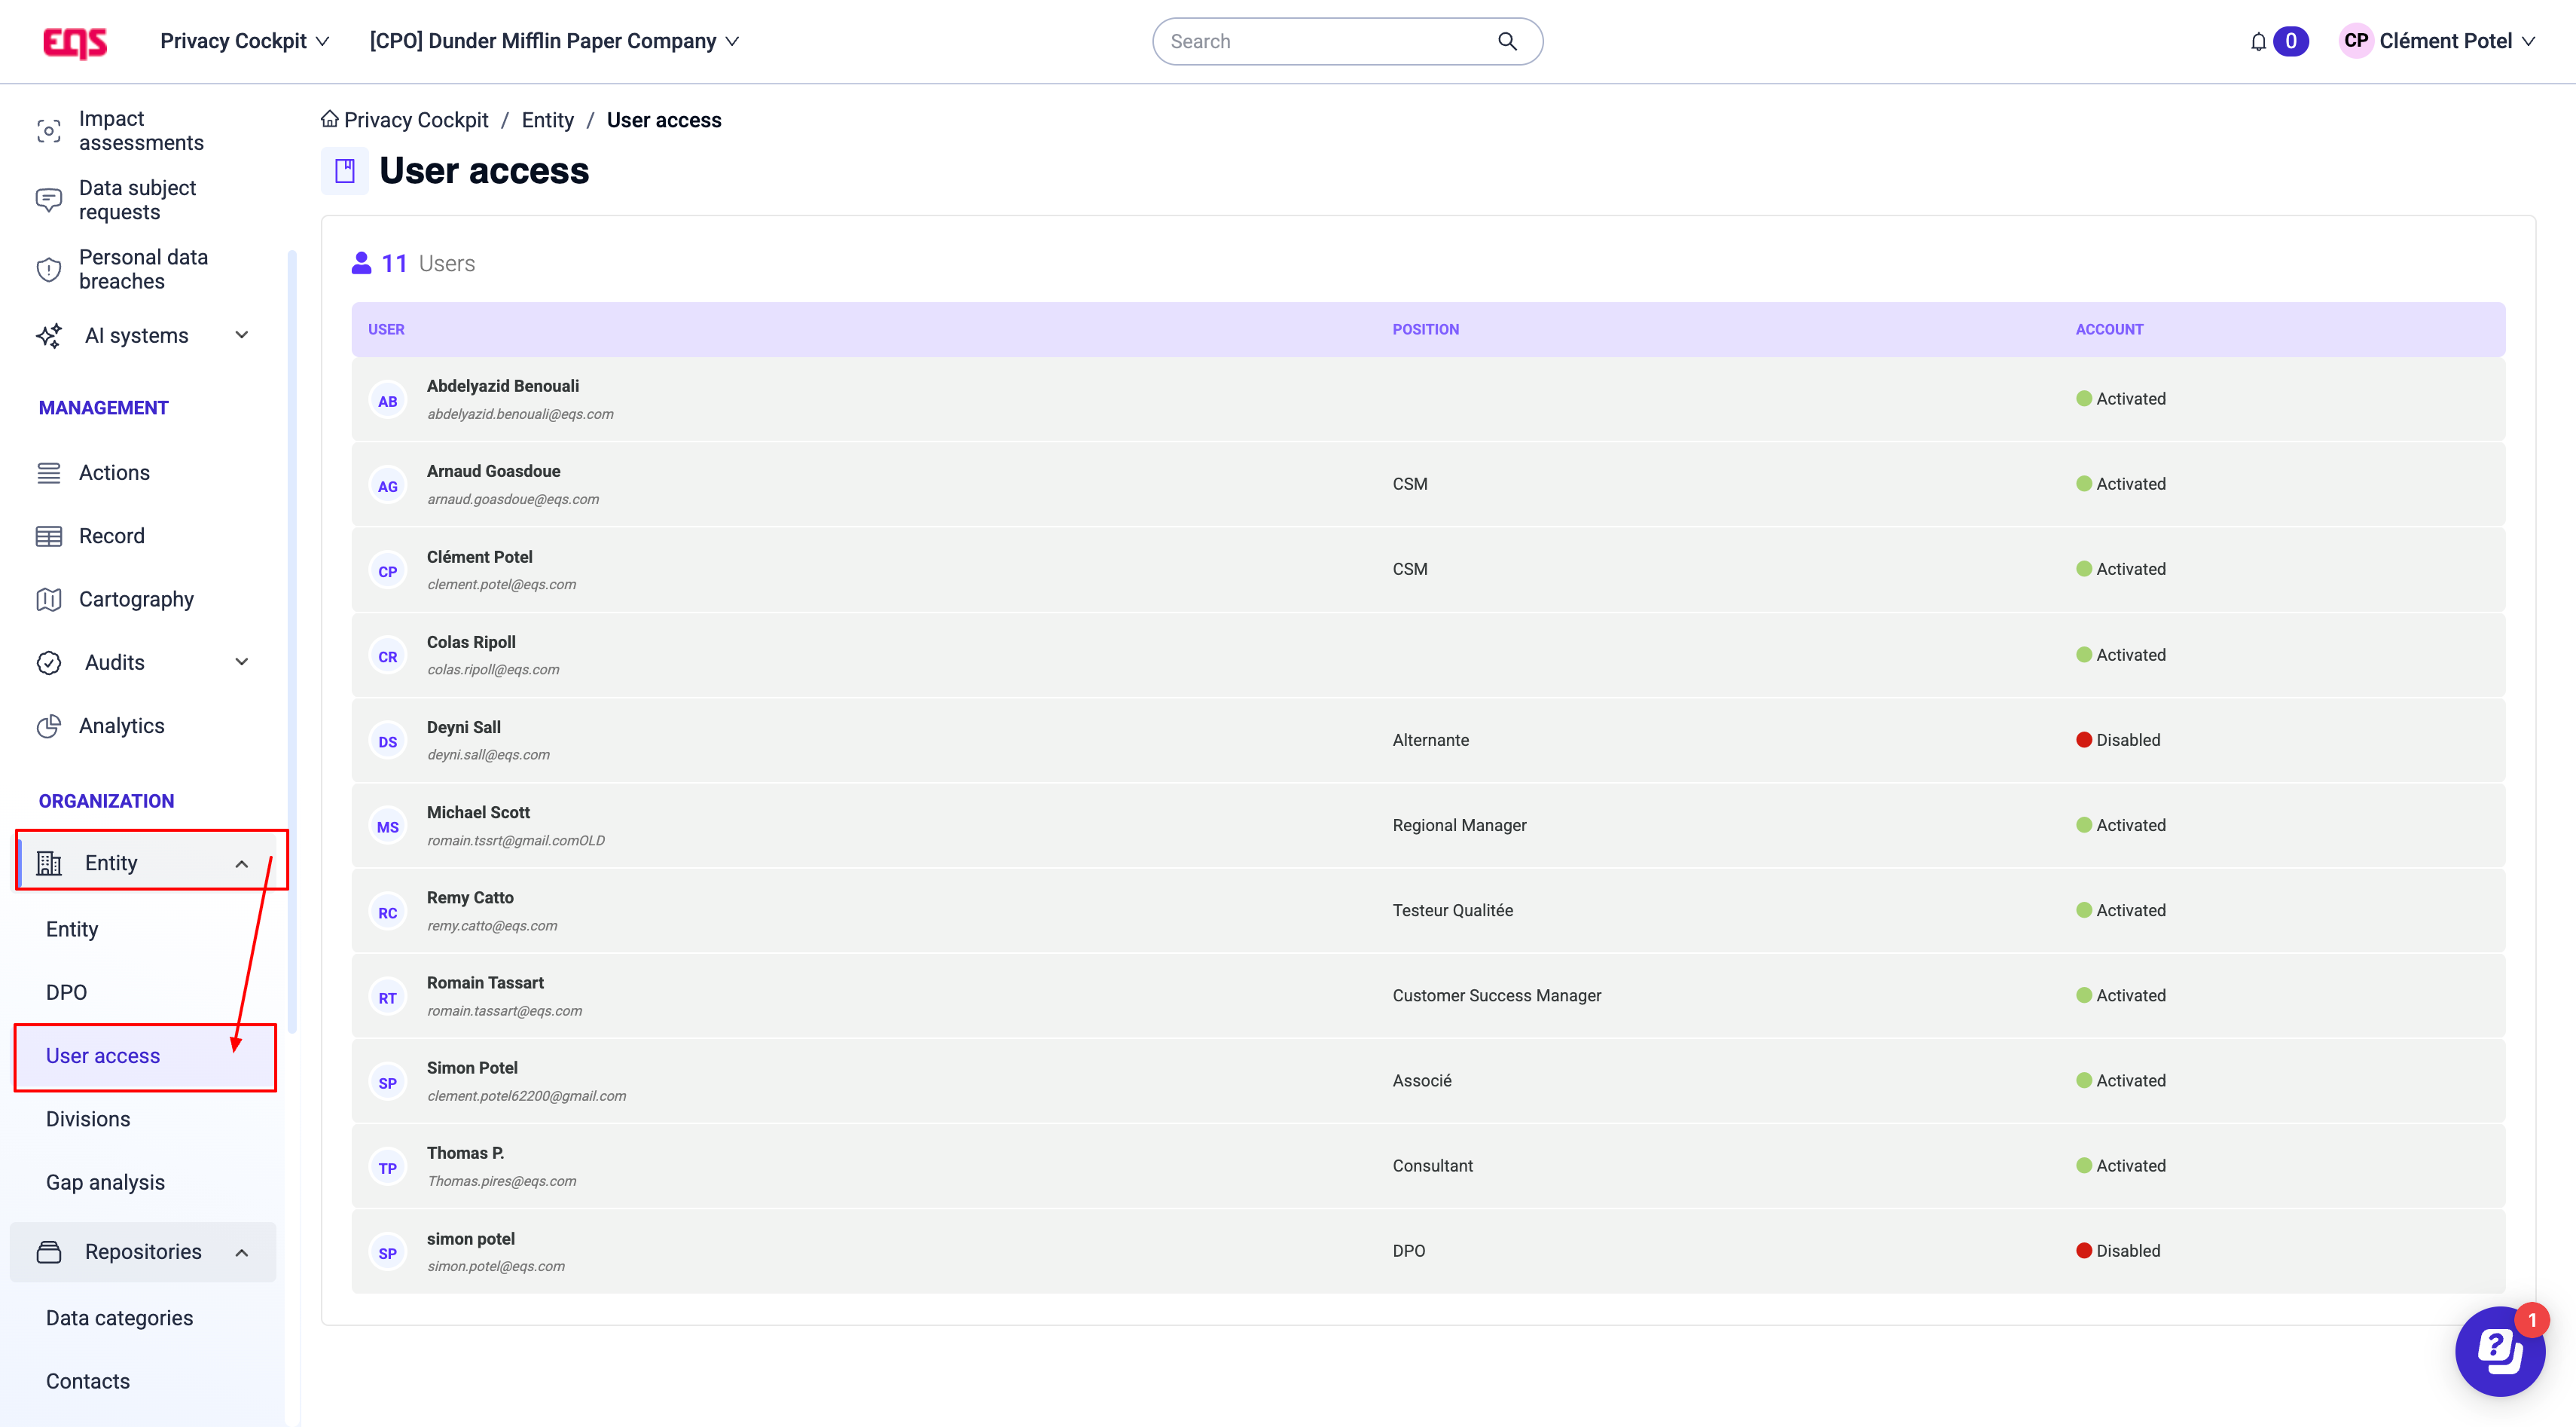Click the EQS logo
2576x1427 pixels.
pos(75,42)
